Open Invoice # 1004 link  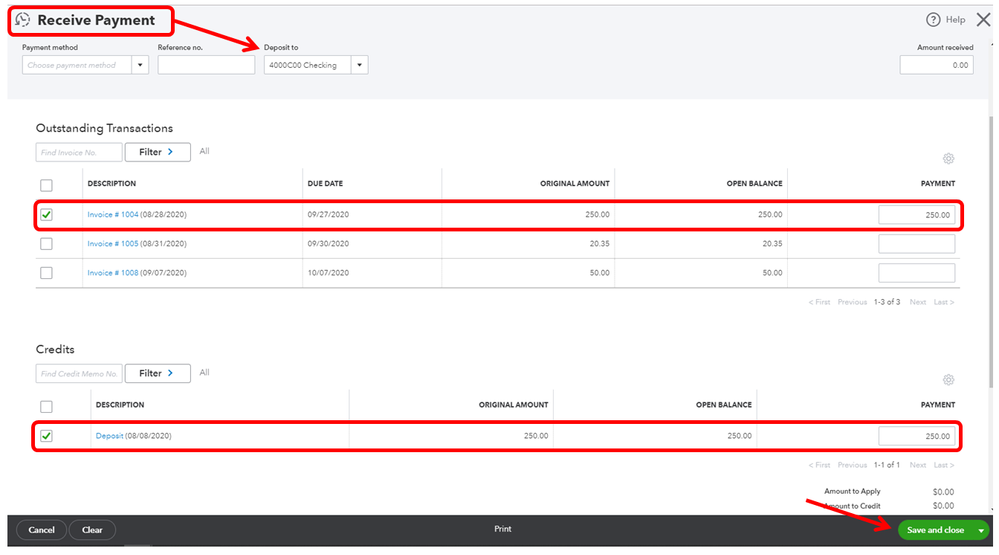[113, 215]
